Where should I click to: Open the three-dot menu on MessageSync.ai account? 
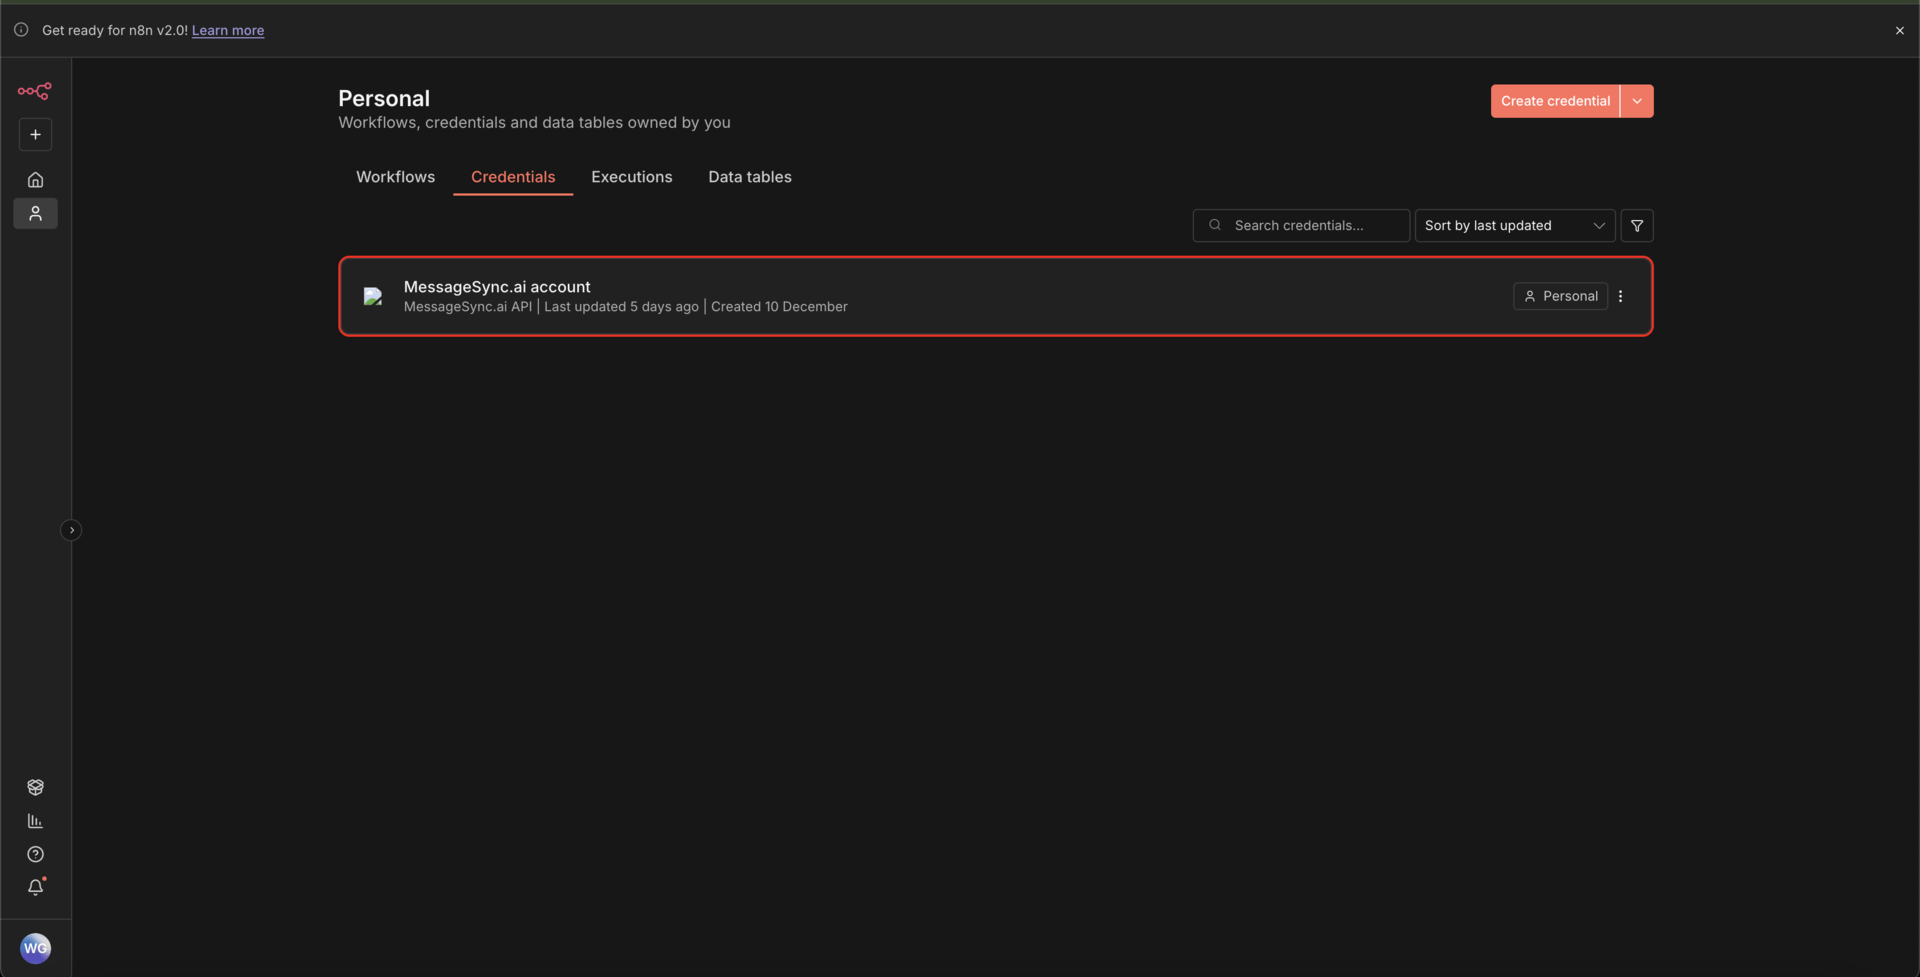click(x=1621, y=296)
